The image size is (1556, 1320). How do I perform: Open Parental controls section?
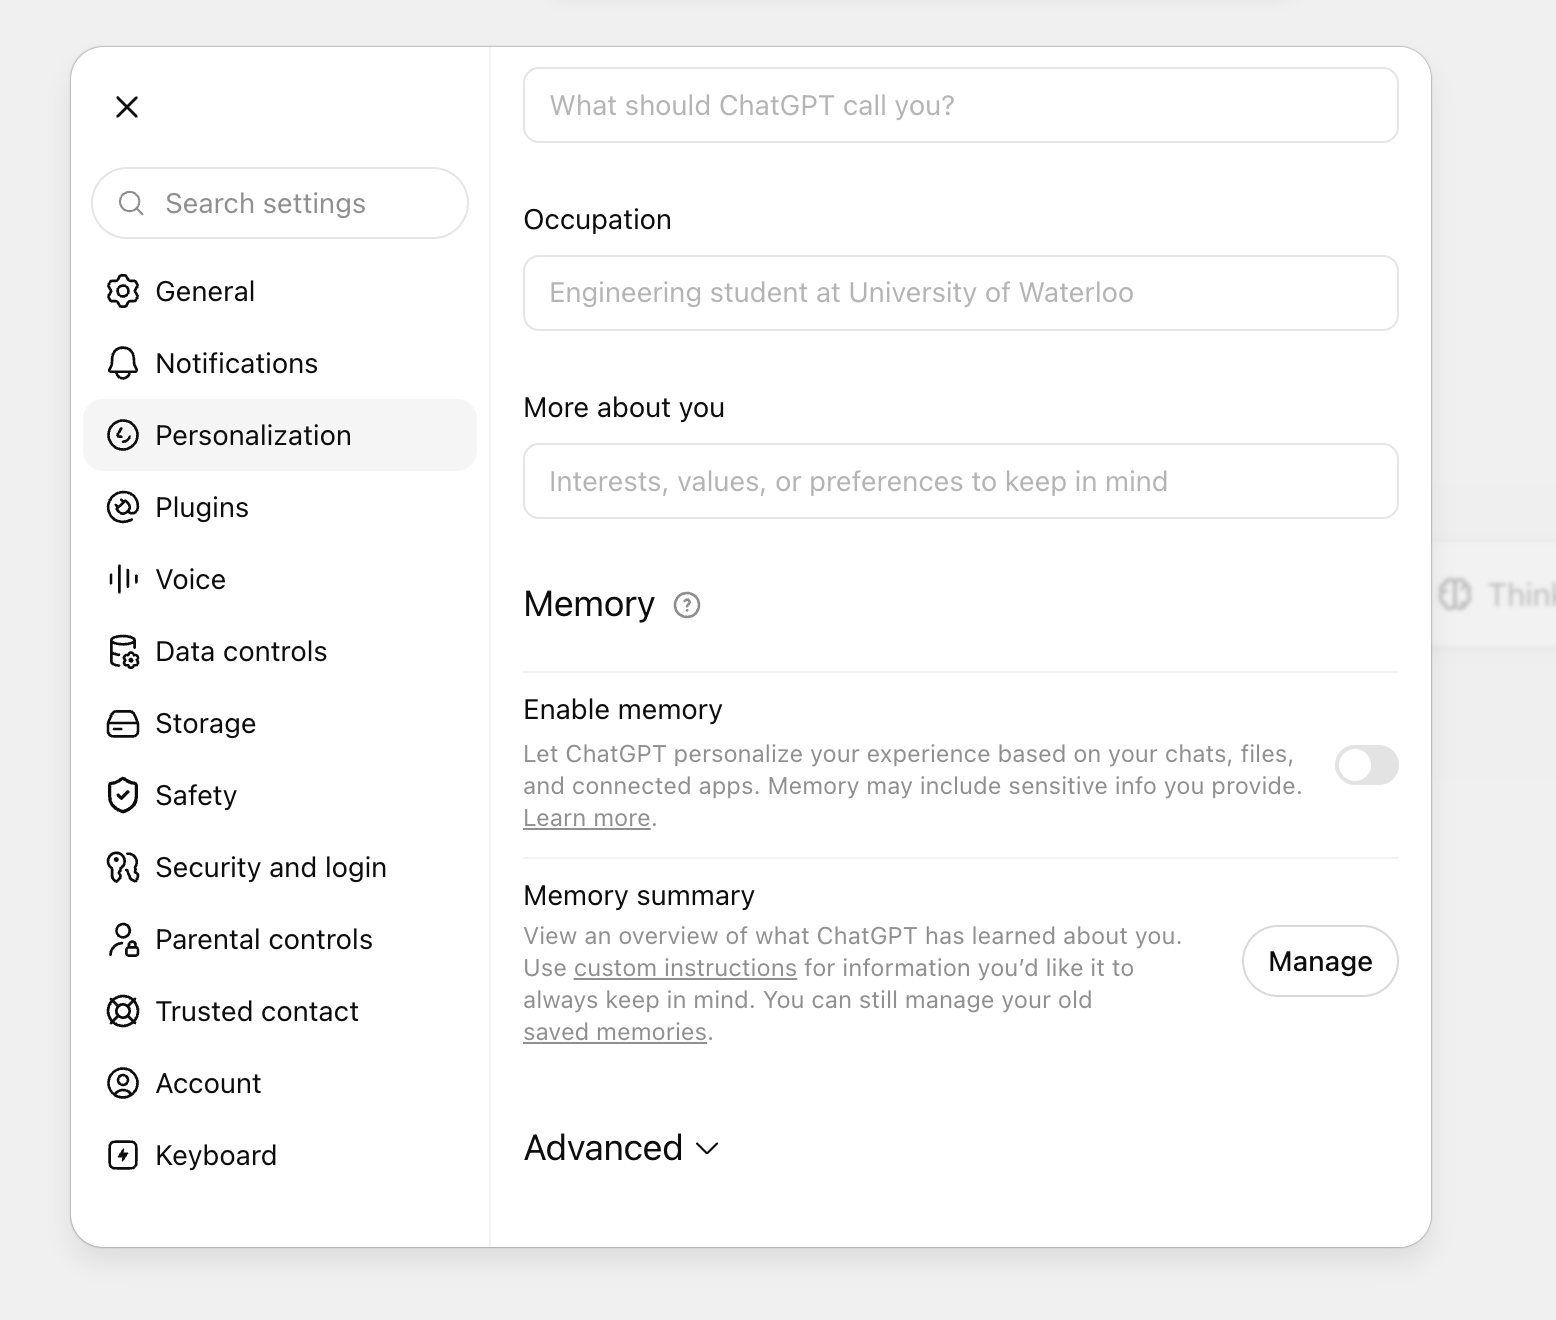click(280, 939)
